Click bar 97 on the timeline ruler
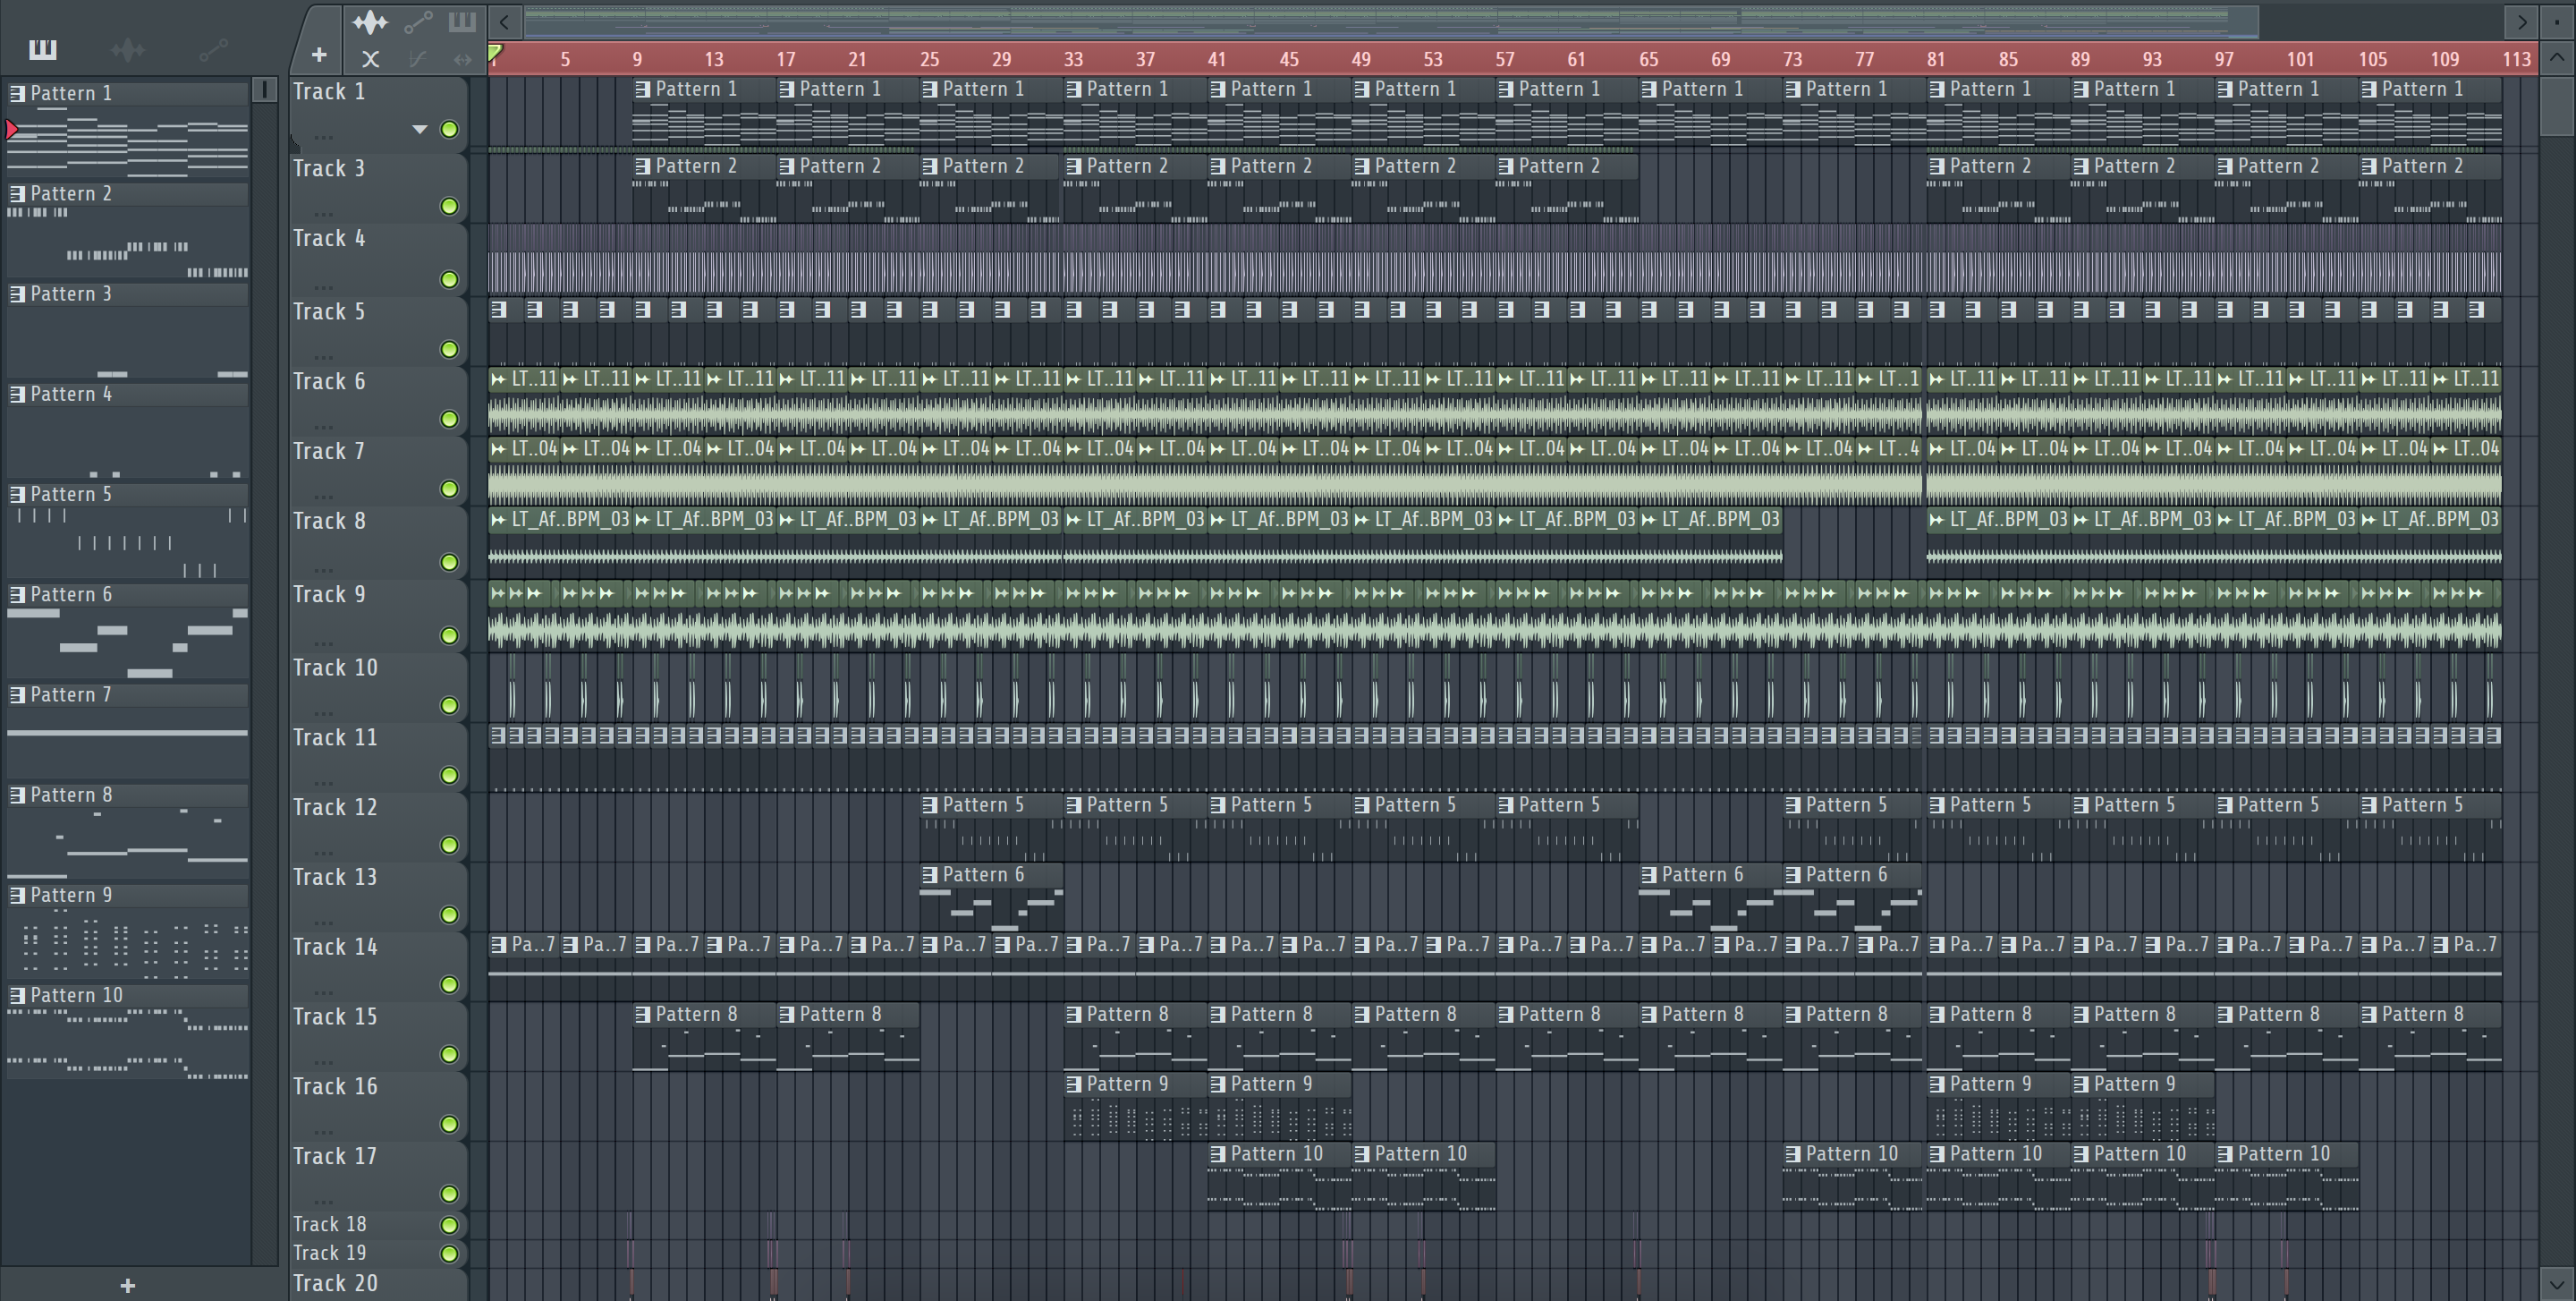 coord(2223,59)
